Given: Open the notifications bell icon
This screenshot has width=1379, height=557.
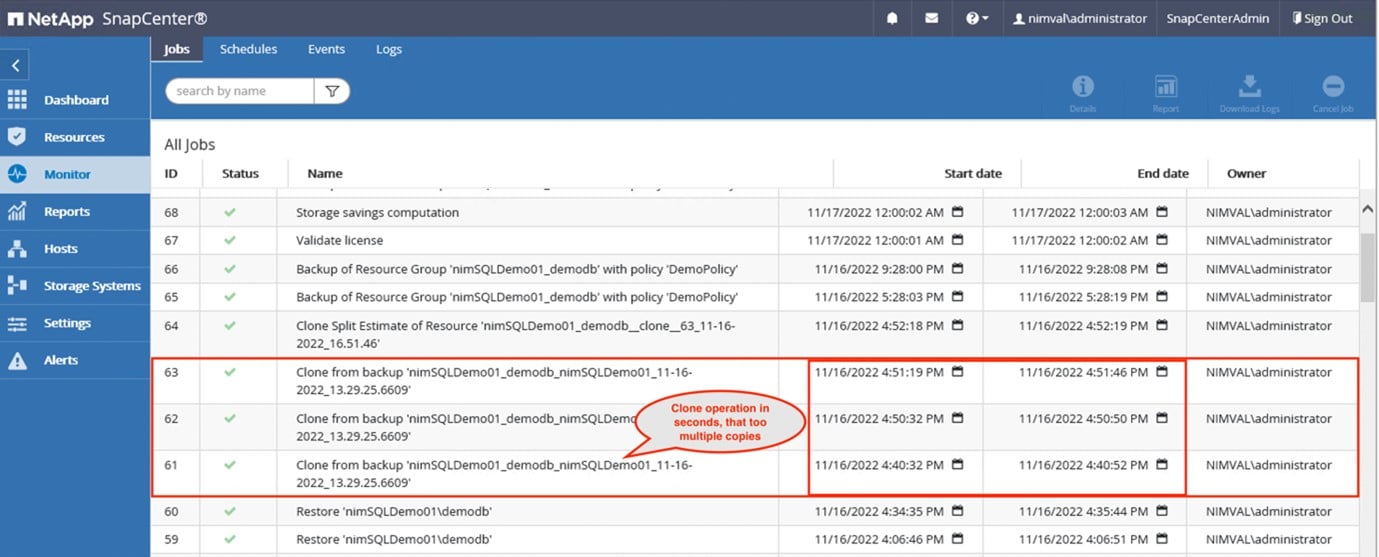Looking at the screenshot, I should point(891,18).
